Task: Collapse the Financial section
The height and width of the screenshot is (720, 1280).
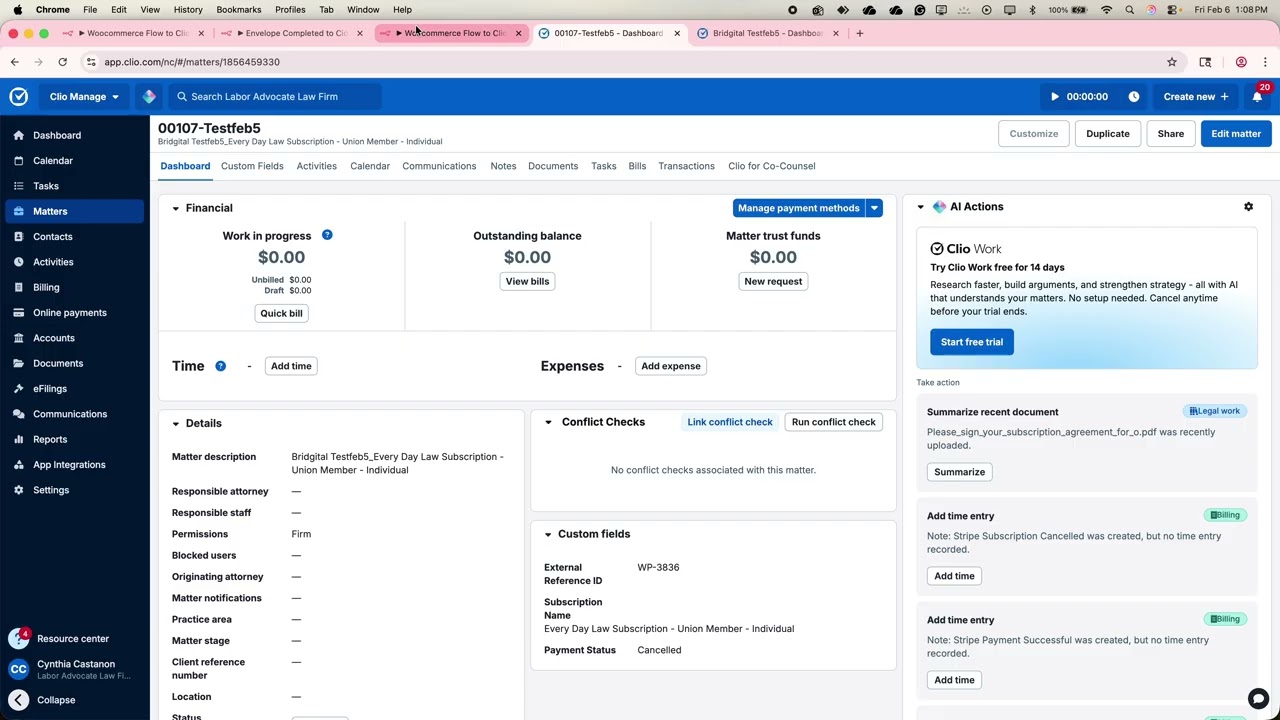Action: pos(175,208)
